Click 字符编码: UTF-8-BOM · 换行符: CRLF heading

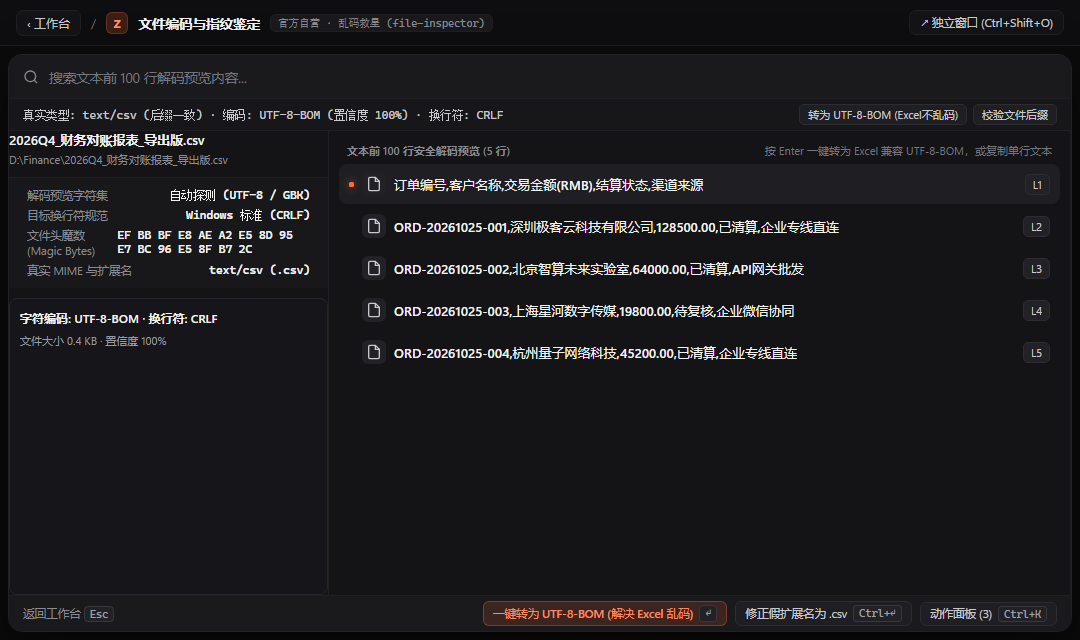coord(118,318)
